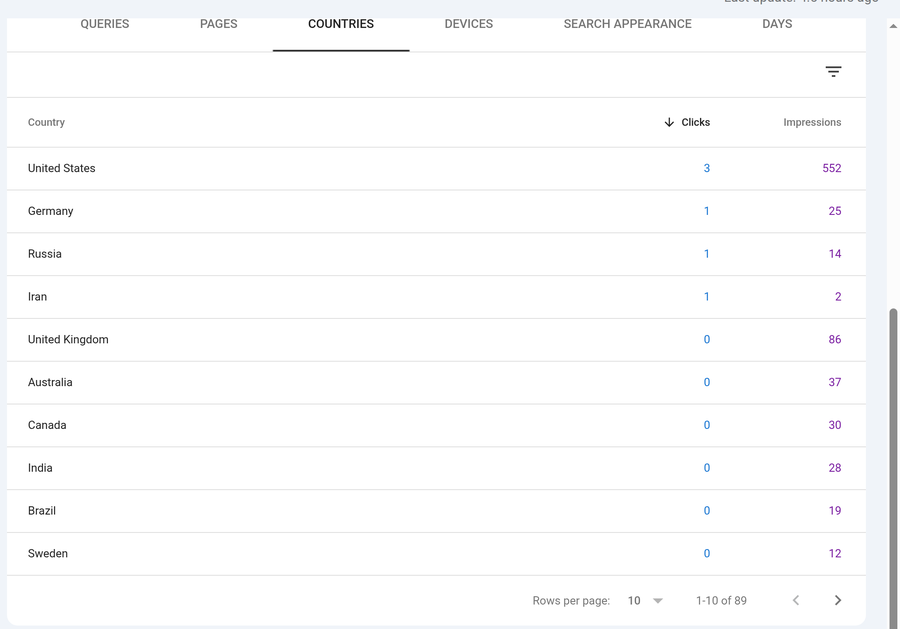The image size is (900, 629).
Task: Switch to the Pages tab
Action: (219, 24)
